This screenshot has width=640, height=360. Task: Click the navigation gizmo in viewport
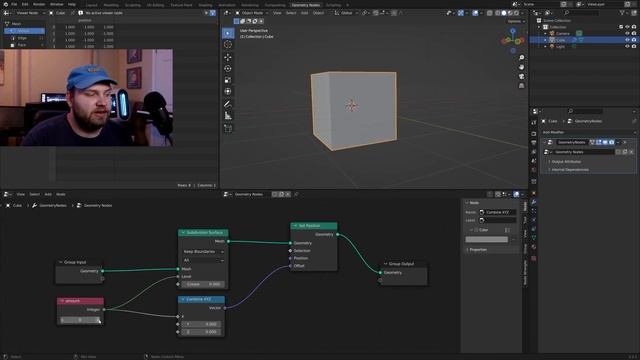point(513,40)
